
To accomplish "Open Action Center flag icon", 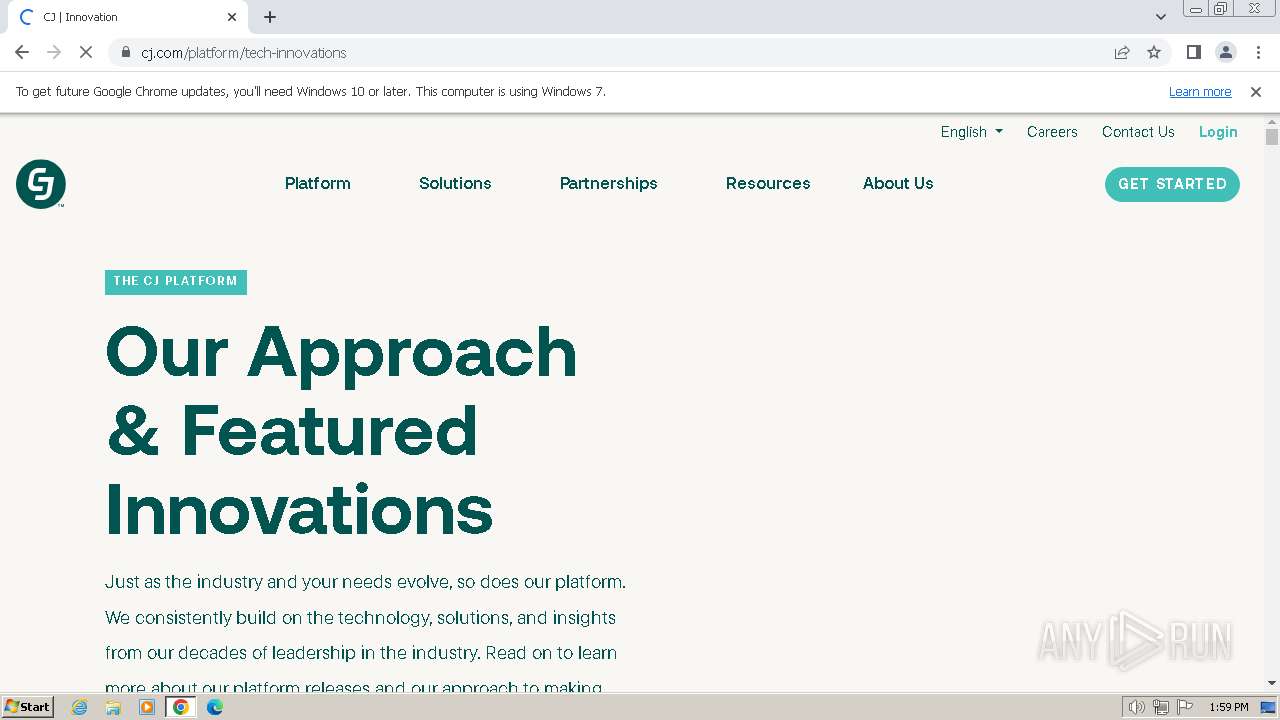I will [x=1185, y=707].
